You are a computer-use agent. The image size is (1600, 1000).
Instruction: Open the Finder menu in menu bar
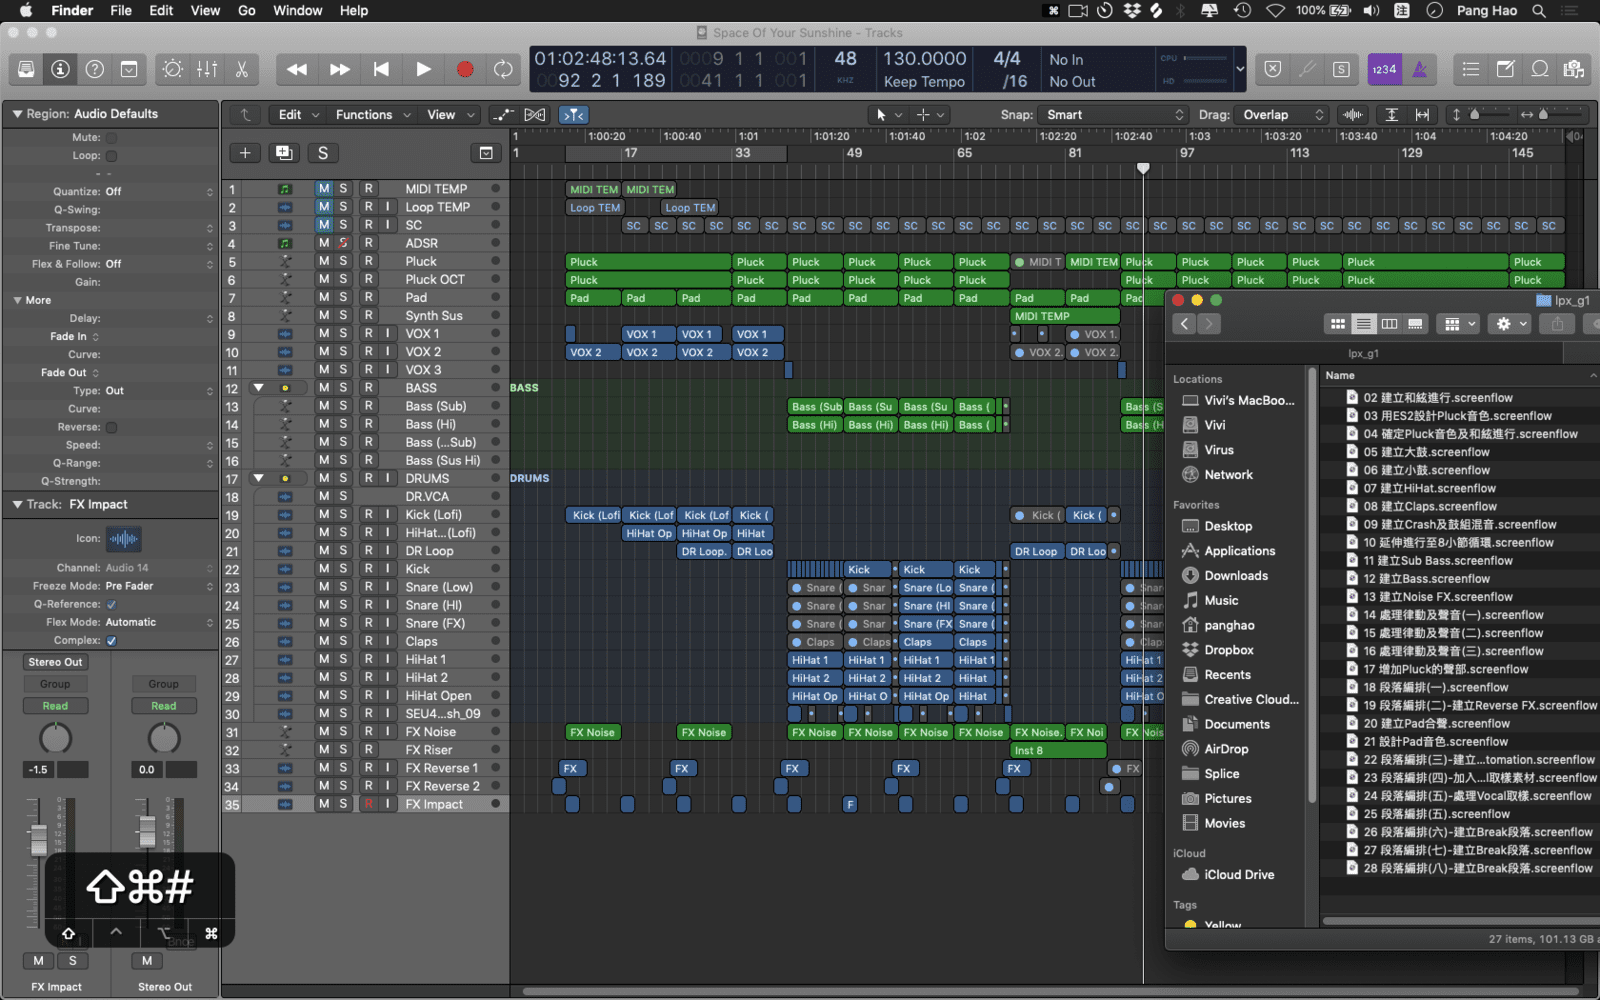coord(72,11)
